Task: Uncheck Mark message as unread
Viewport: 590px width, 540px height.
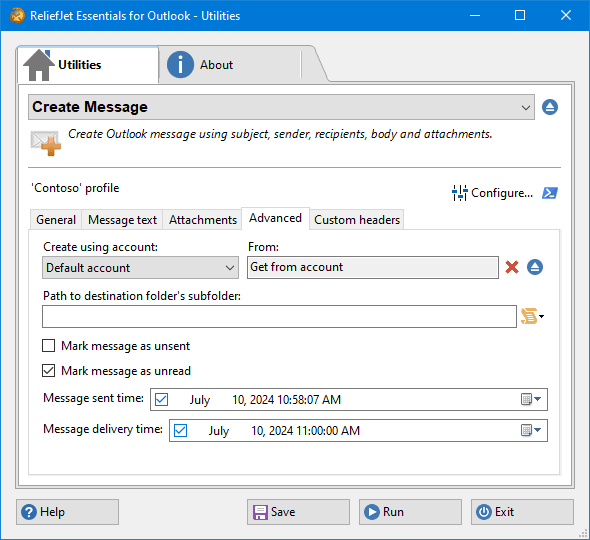Action: point(49,371)
